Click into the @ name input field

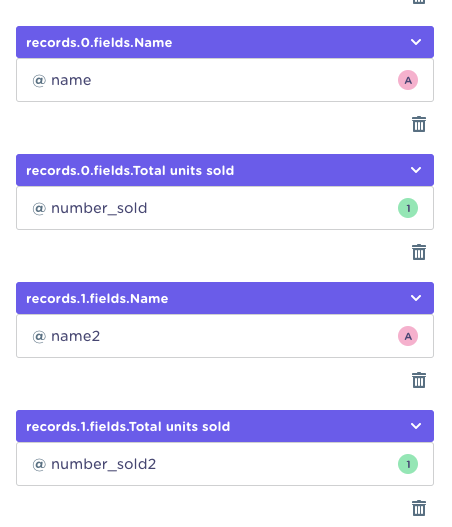(225, 80)
